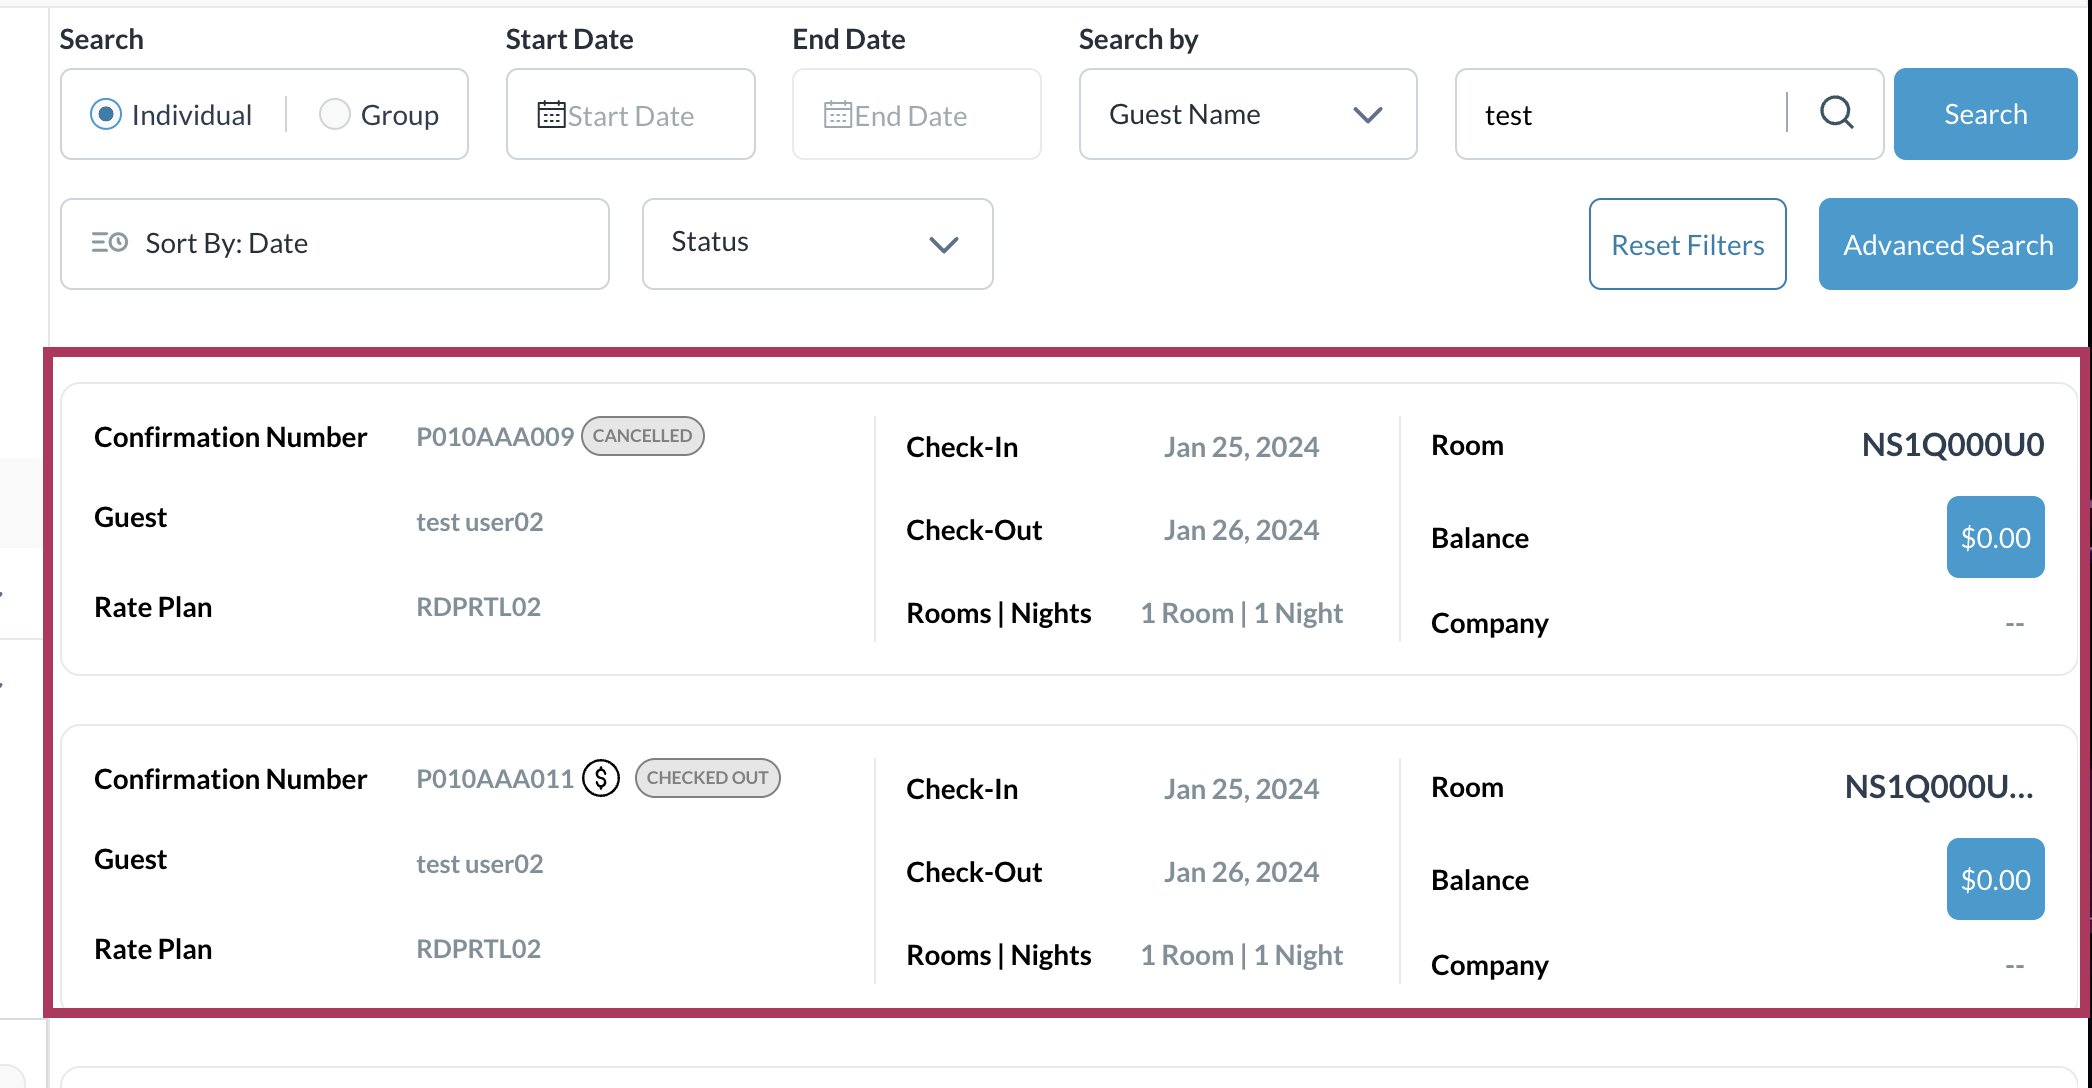Select the Individual radio button
Image resolution: width=2092 pixels, height=1088 pixels.
(x=106, y=115)
